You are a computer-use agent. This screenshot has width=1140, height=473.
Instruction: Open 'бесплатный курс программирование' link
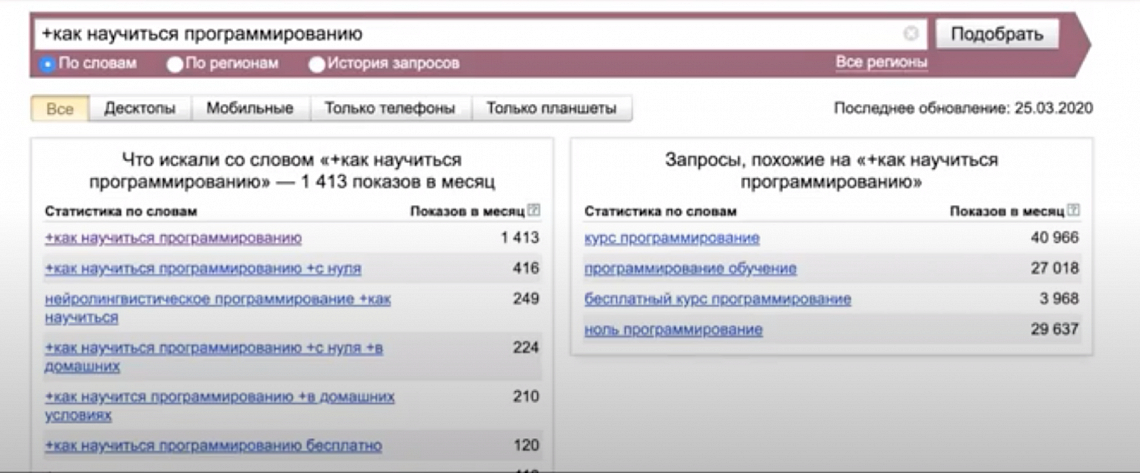point(718,299)
